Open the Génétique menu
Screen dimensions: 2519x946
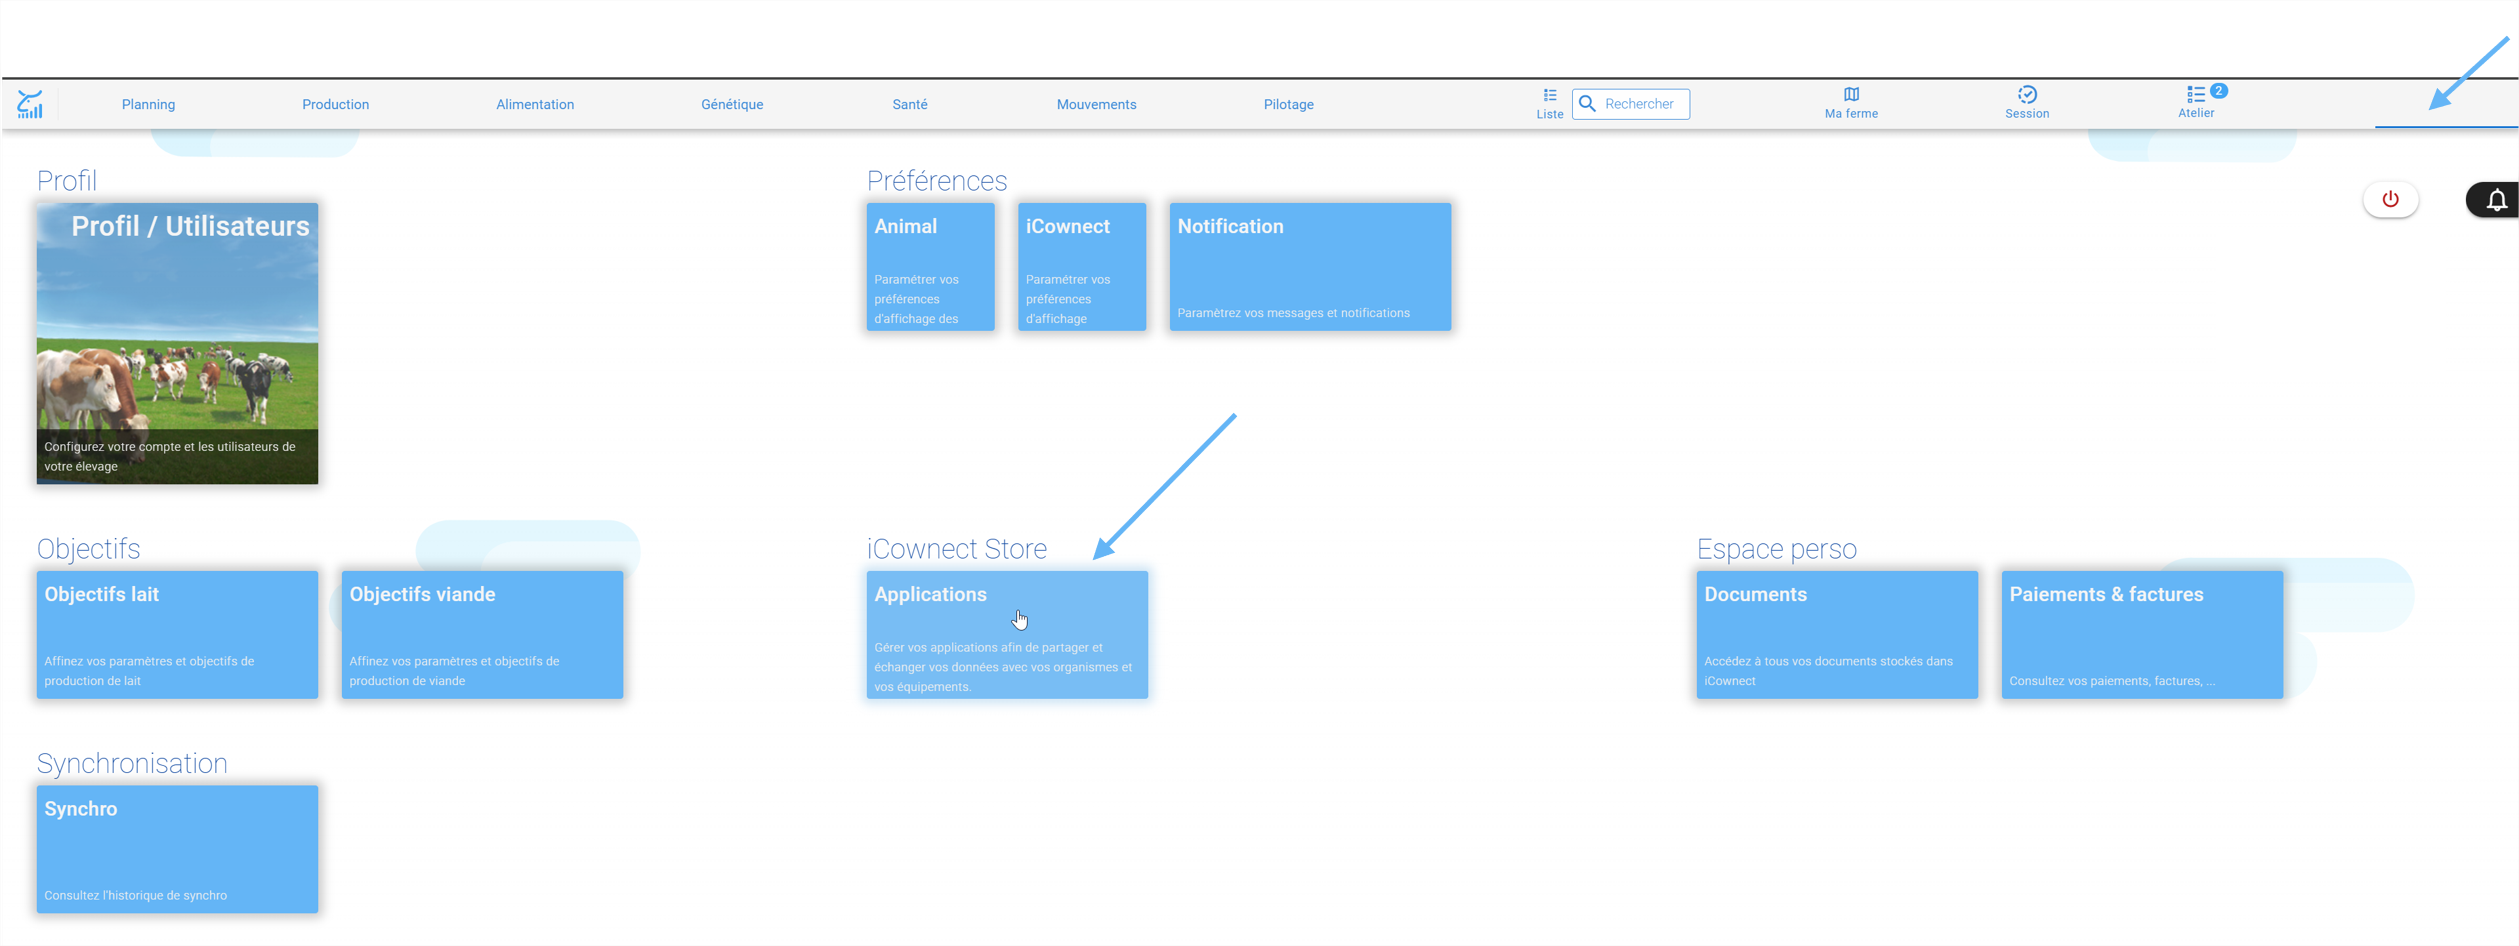[x=731, y=105]
